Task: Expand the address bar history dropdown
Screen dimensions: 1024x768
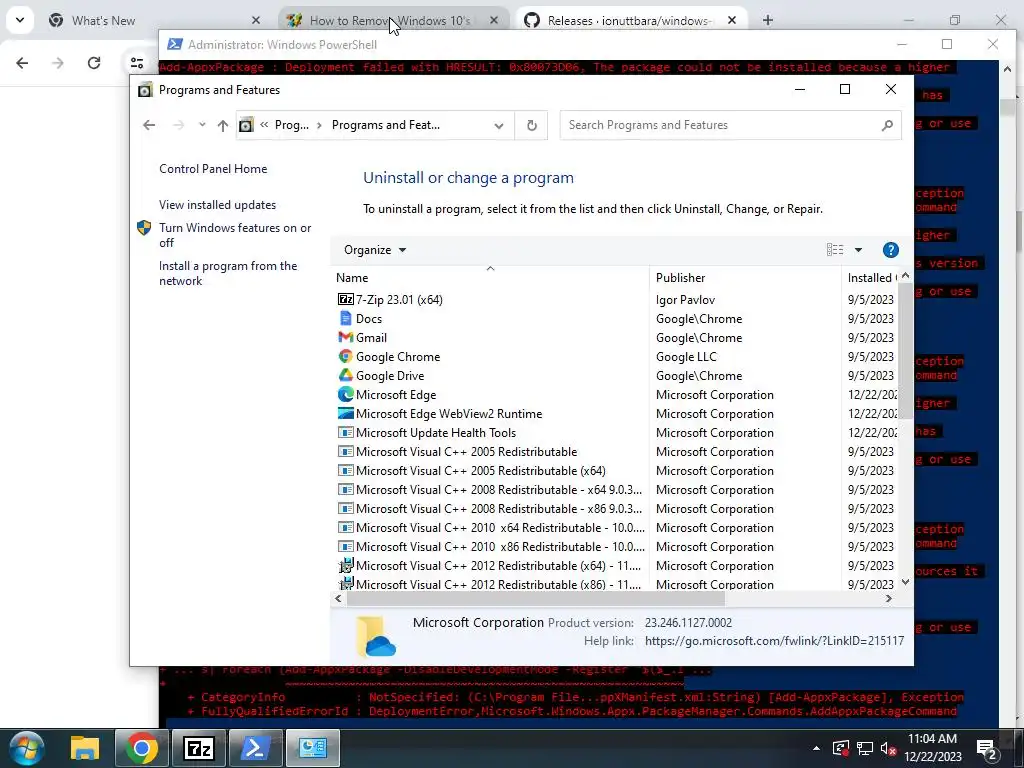Action: [x=499, y=125]
